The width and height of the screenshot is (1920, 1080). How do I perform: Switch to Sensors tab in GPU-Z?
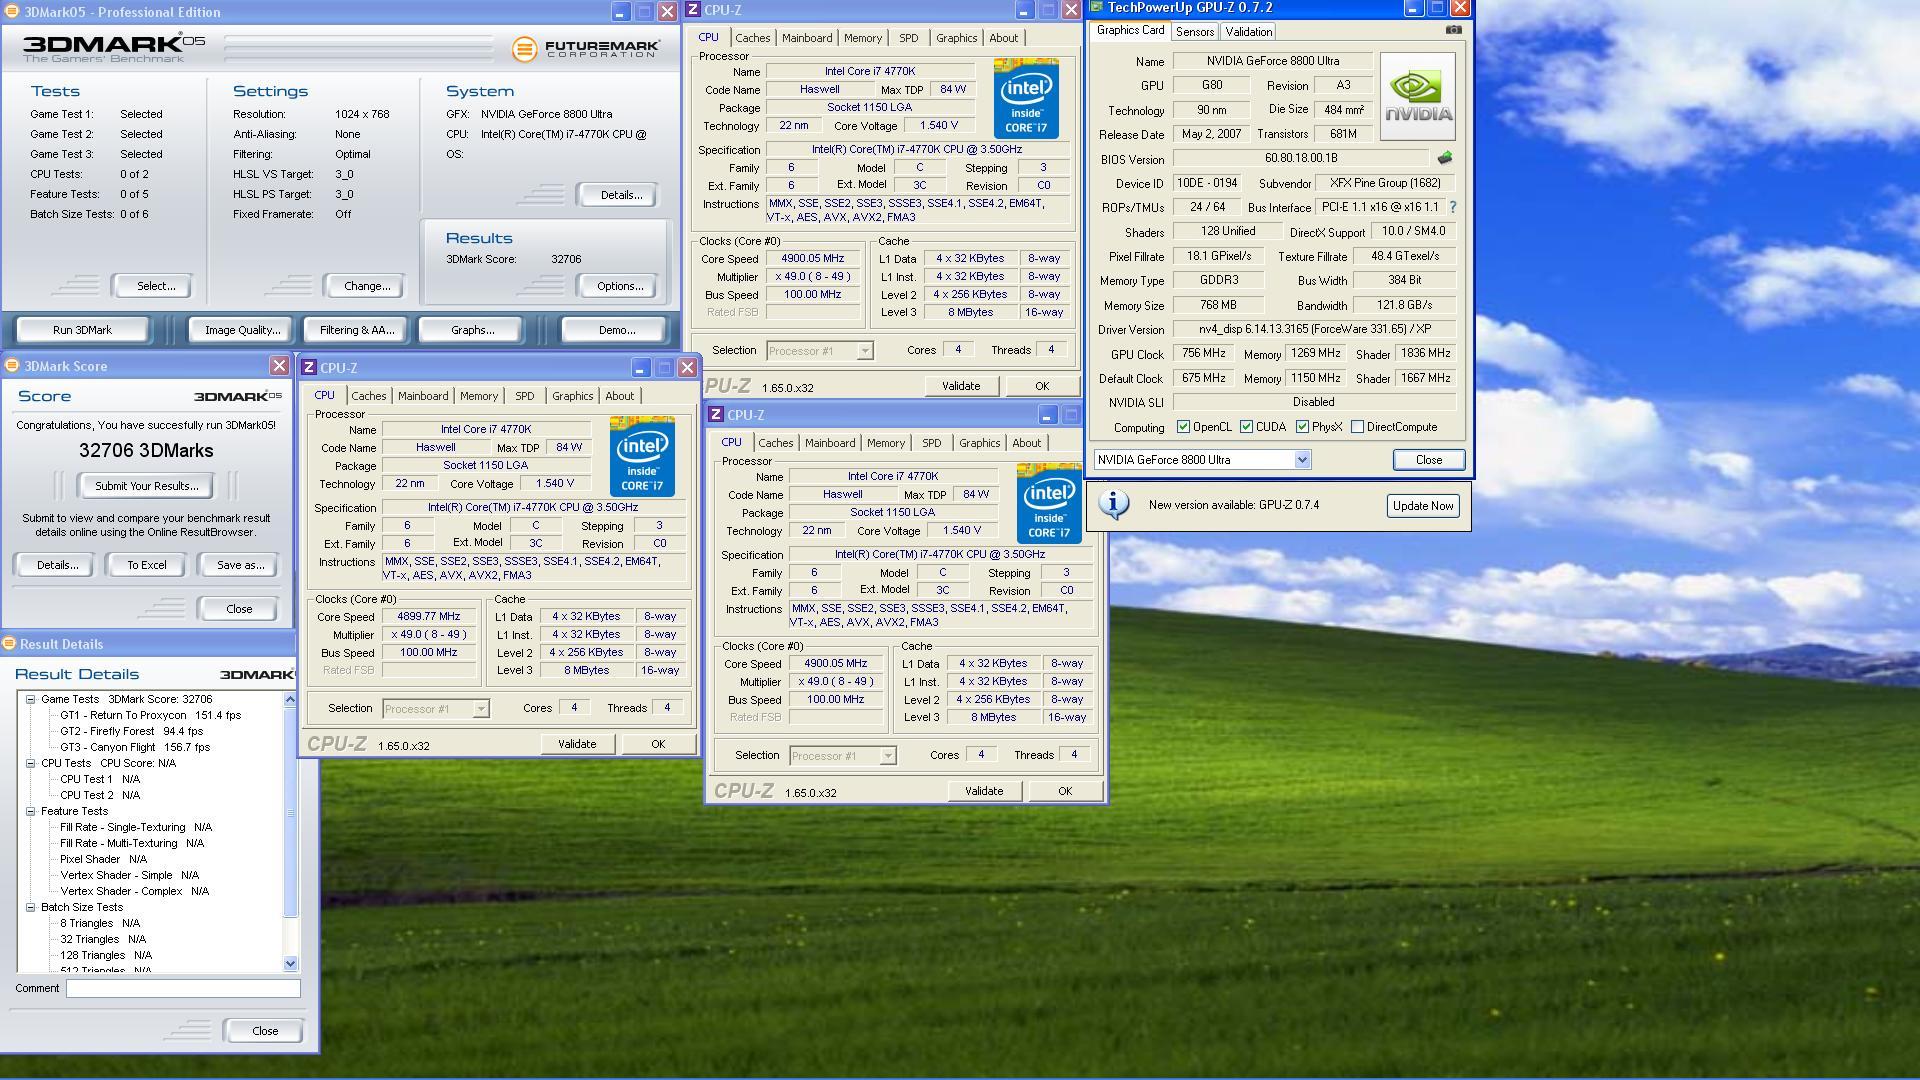[x=1194, y=32]
